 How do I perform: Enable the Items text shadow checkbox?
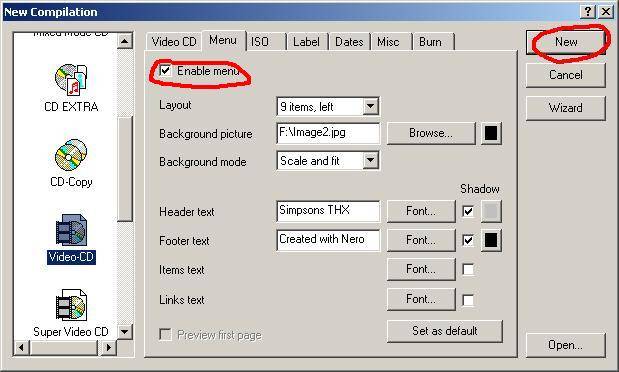468,269
